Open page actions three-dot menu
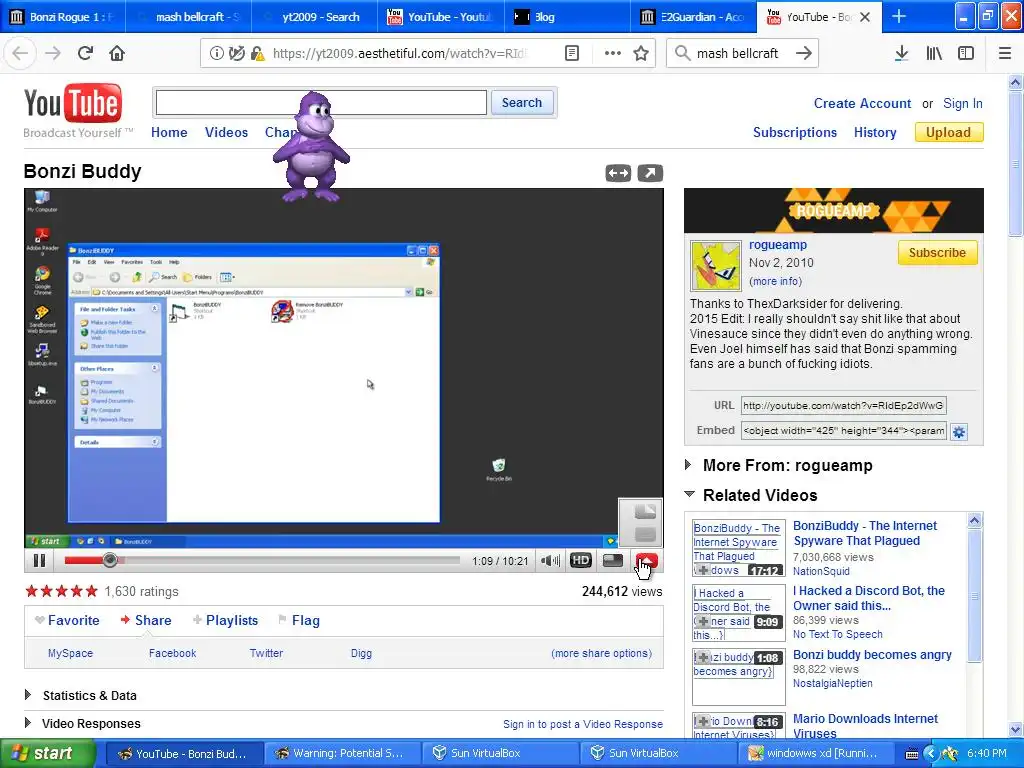Viewport: 1024px width, 768px height. click(613, 53)
